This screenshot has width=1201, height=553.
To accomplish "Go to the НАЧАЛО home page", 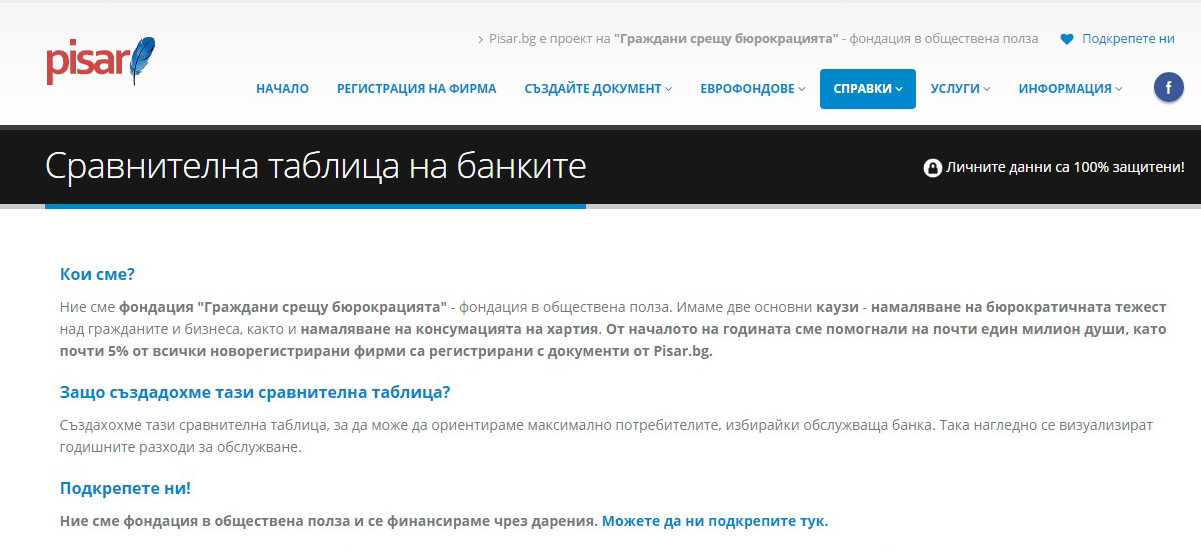I will pos(282,89).
